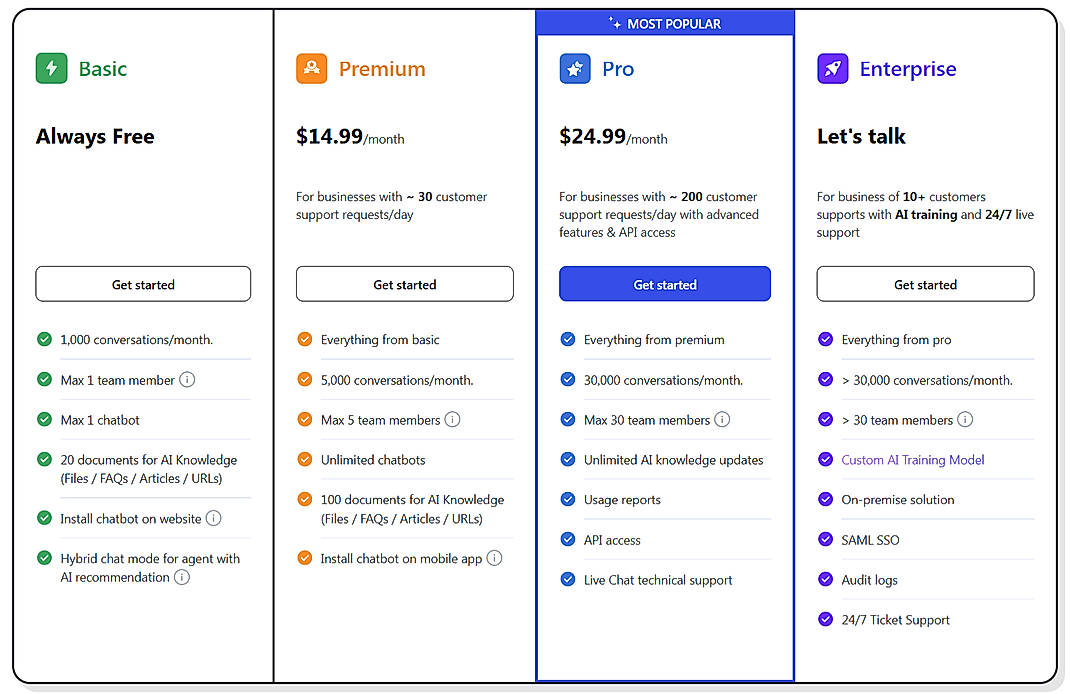The width and height of the screenshot is (1070, 694).
Task: Click the Enterprise rocket badge icon
Action: click(x=833, y=68)
